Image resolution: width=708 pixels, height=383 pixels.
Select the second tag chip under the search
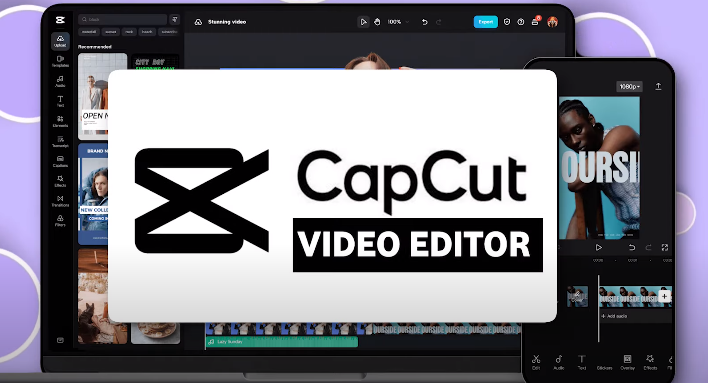[x=111, y=32]
